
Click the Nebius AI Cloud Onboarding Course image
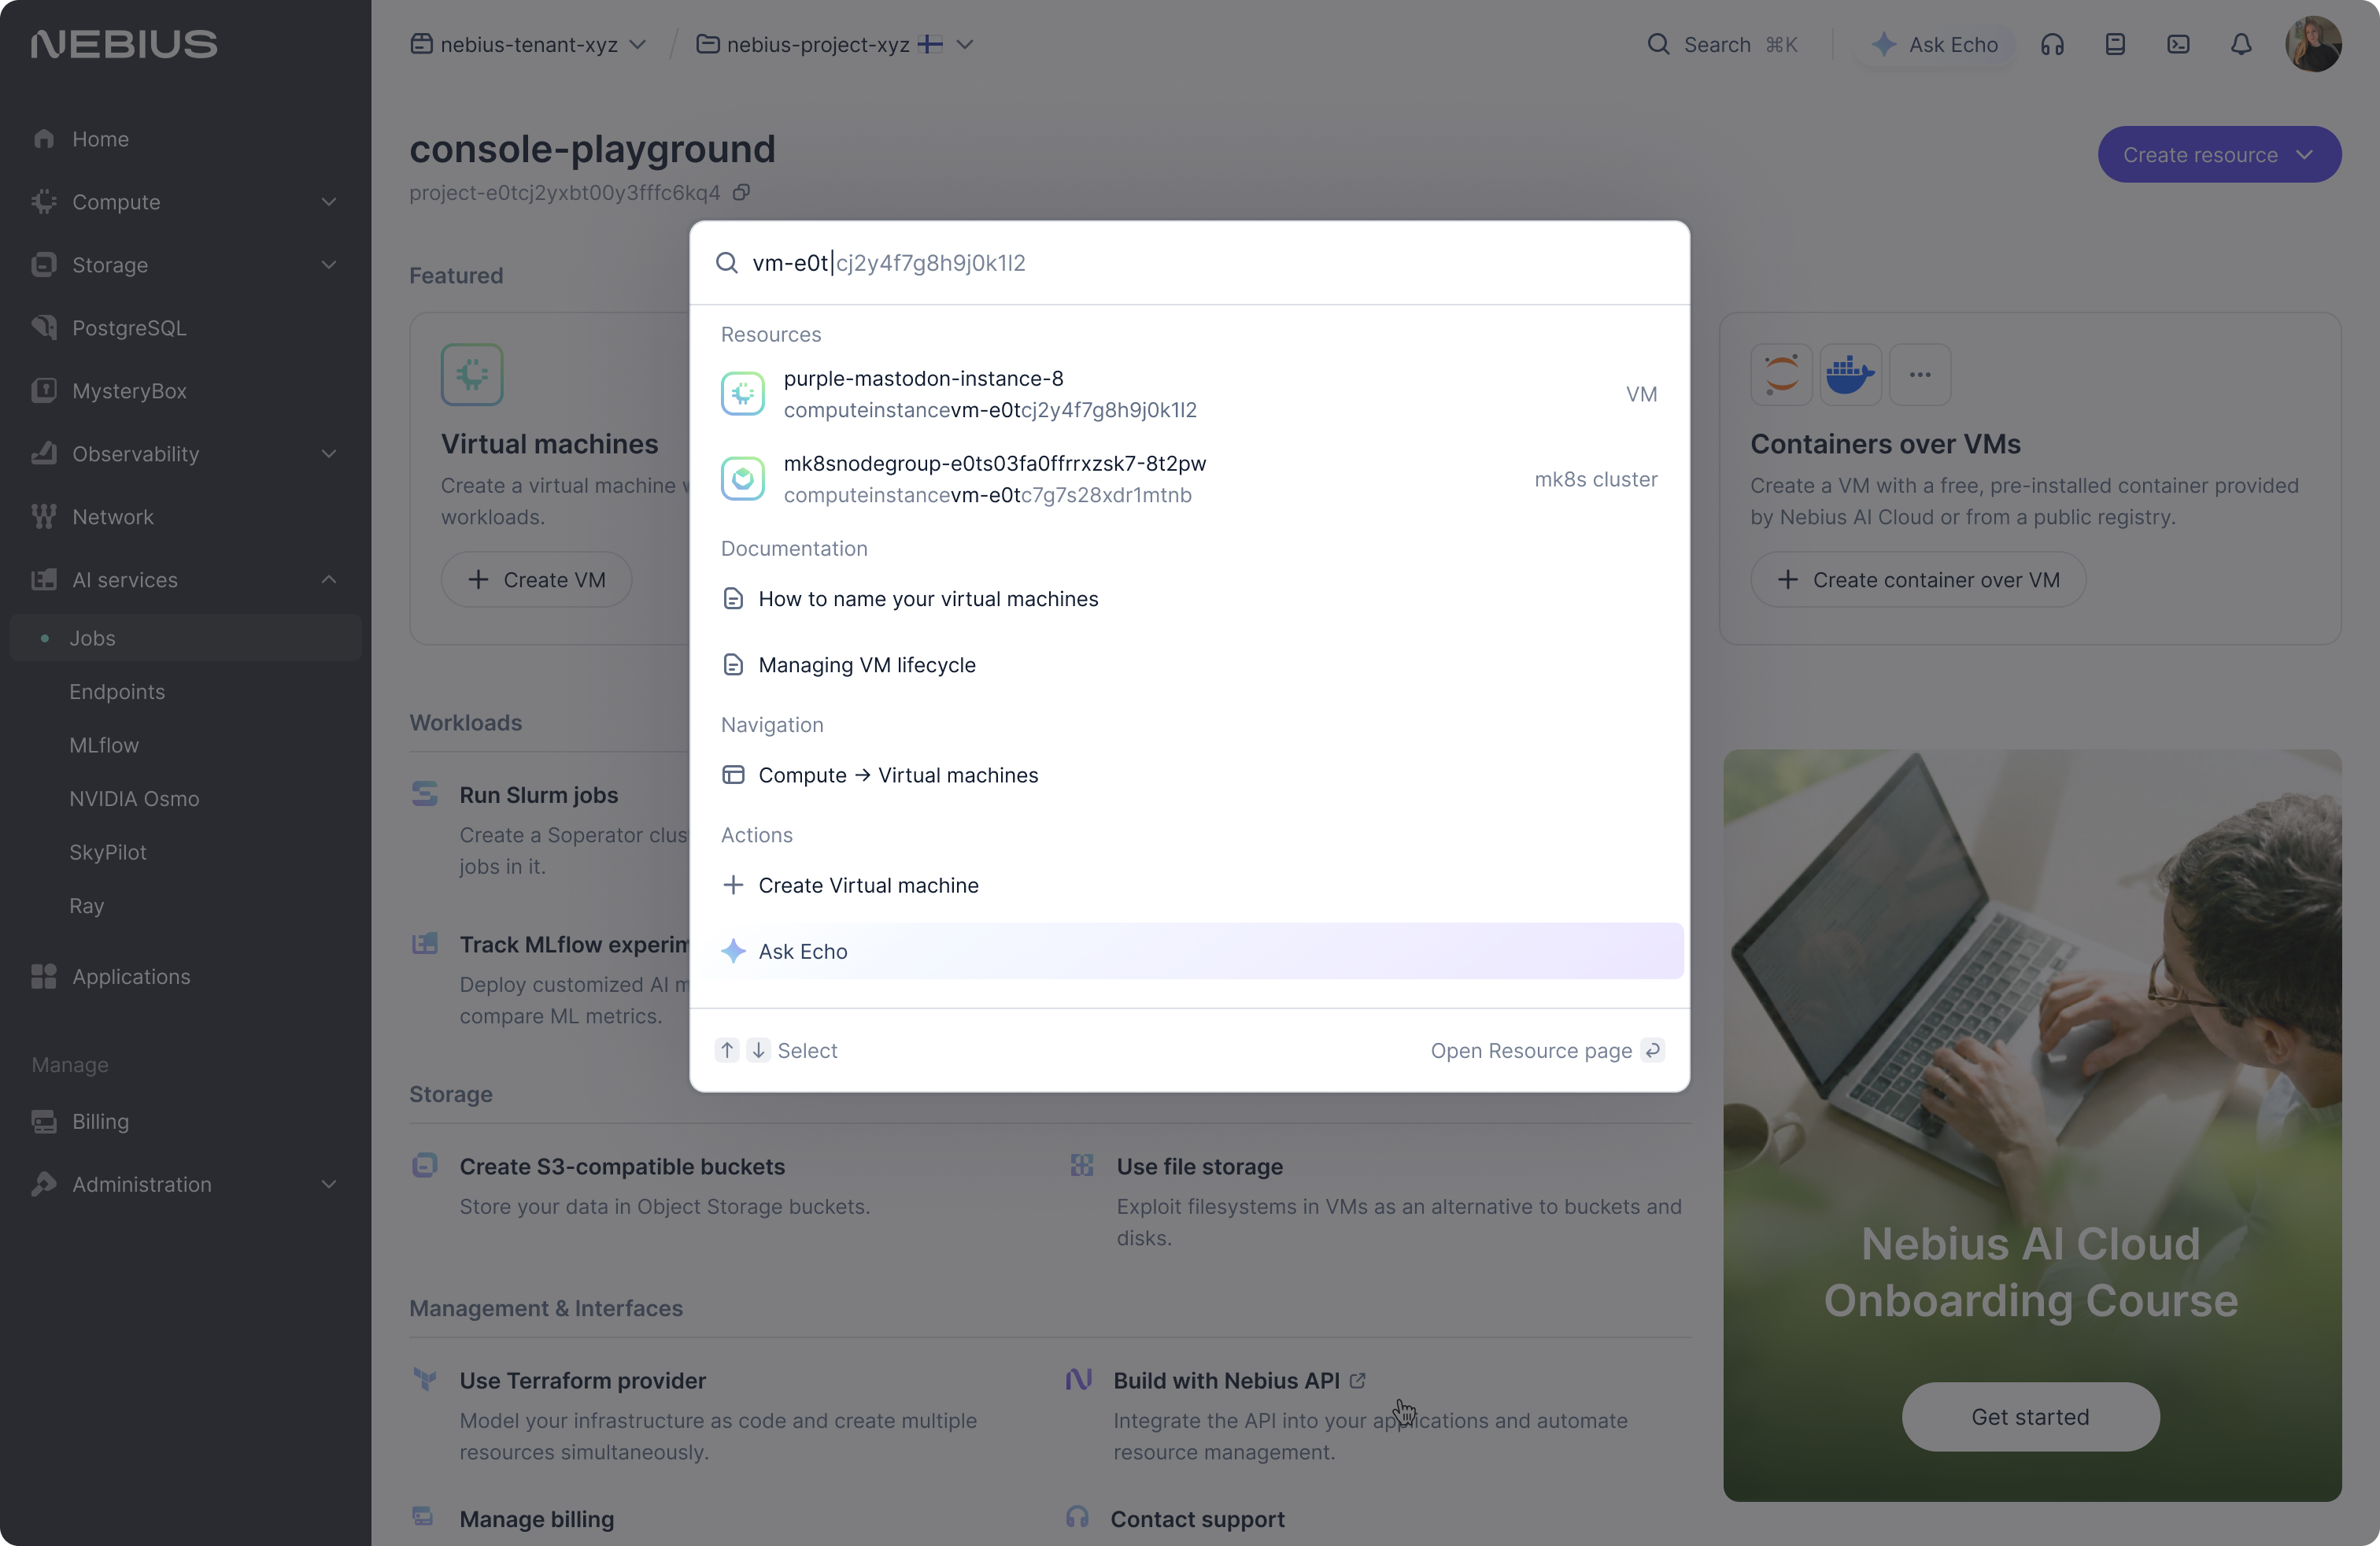pos(2031,1125)
